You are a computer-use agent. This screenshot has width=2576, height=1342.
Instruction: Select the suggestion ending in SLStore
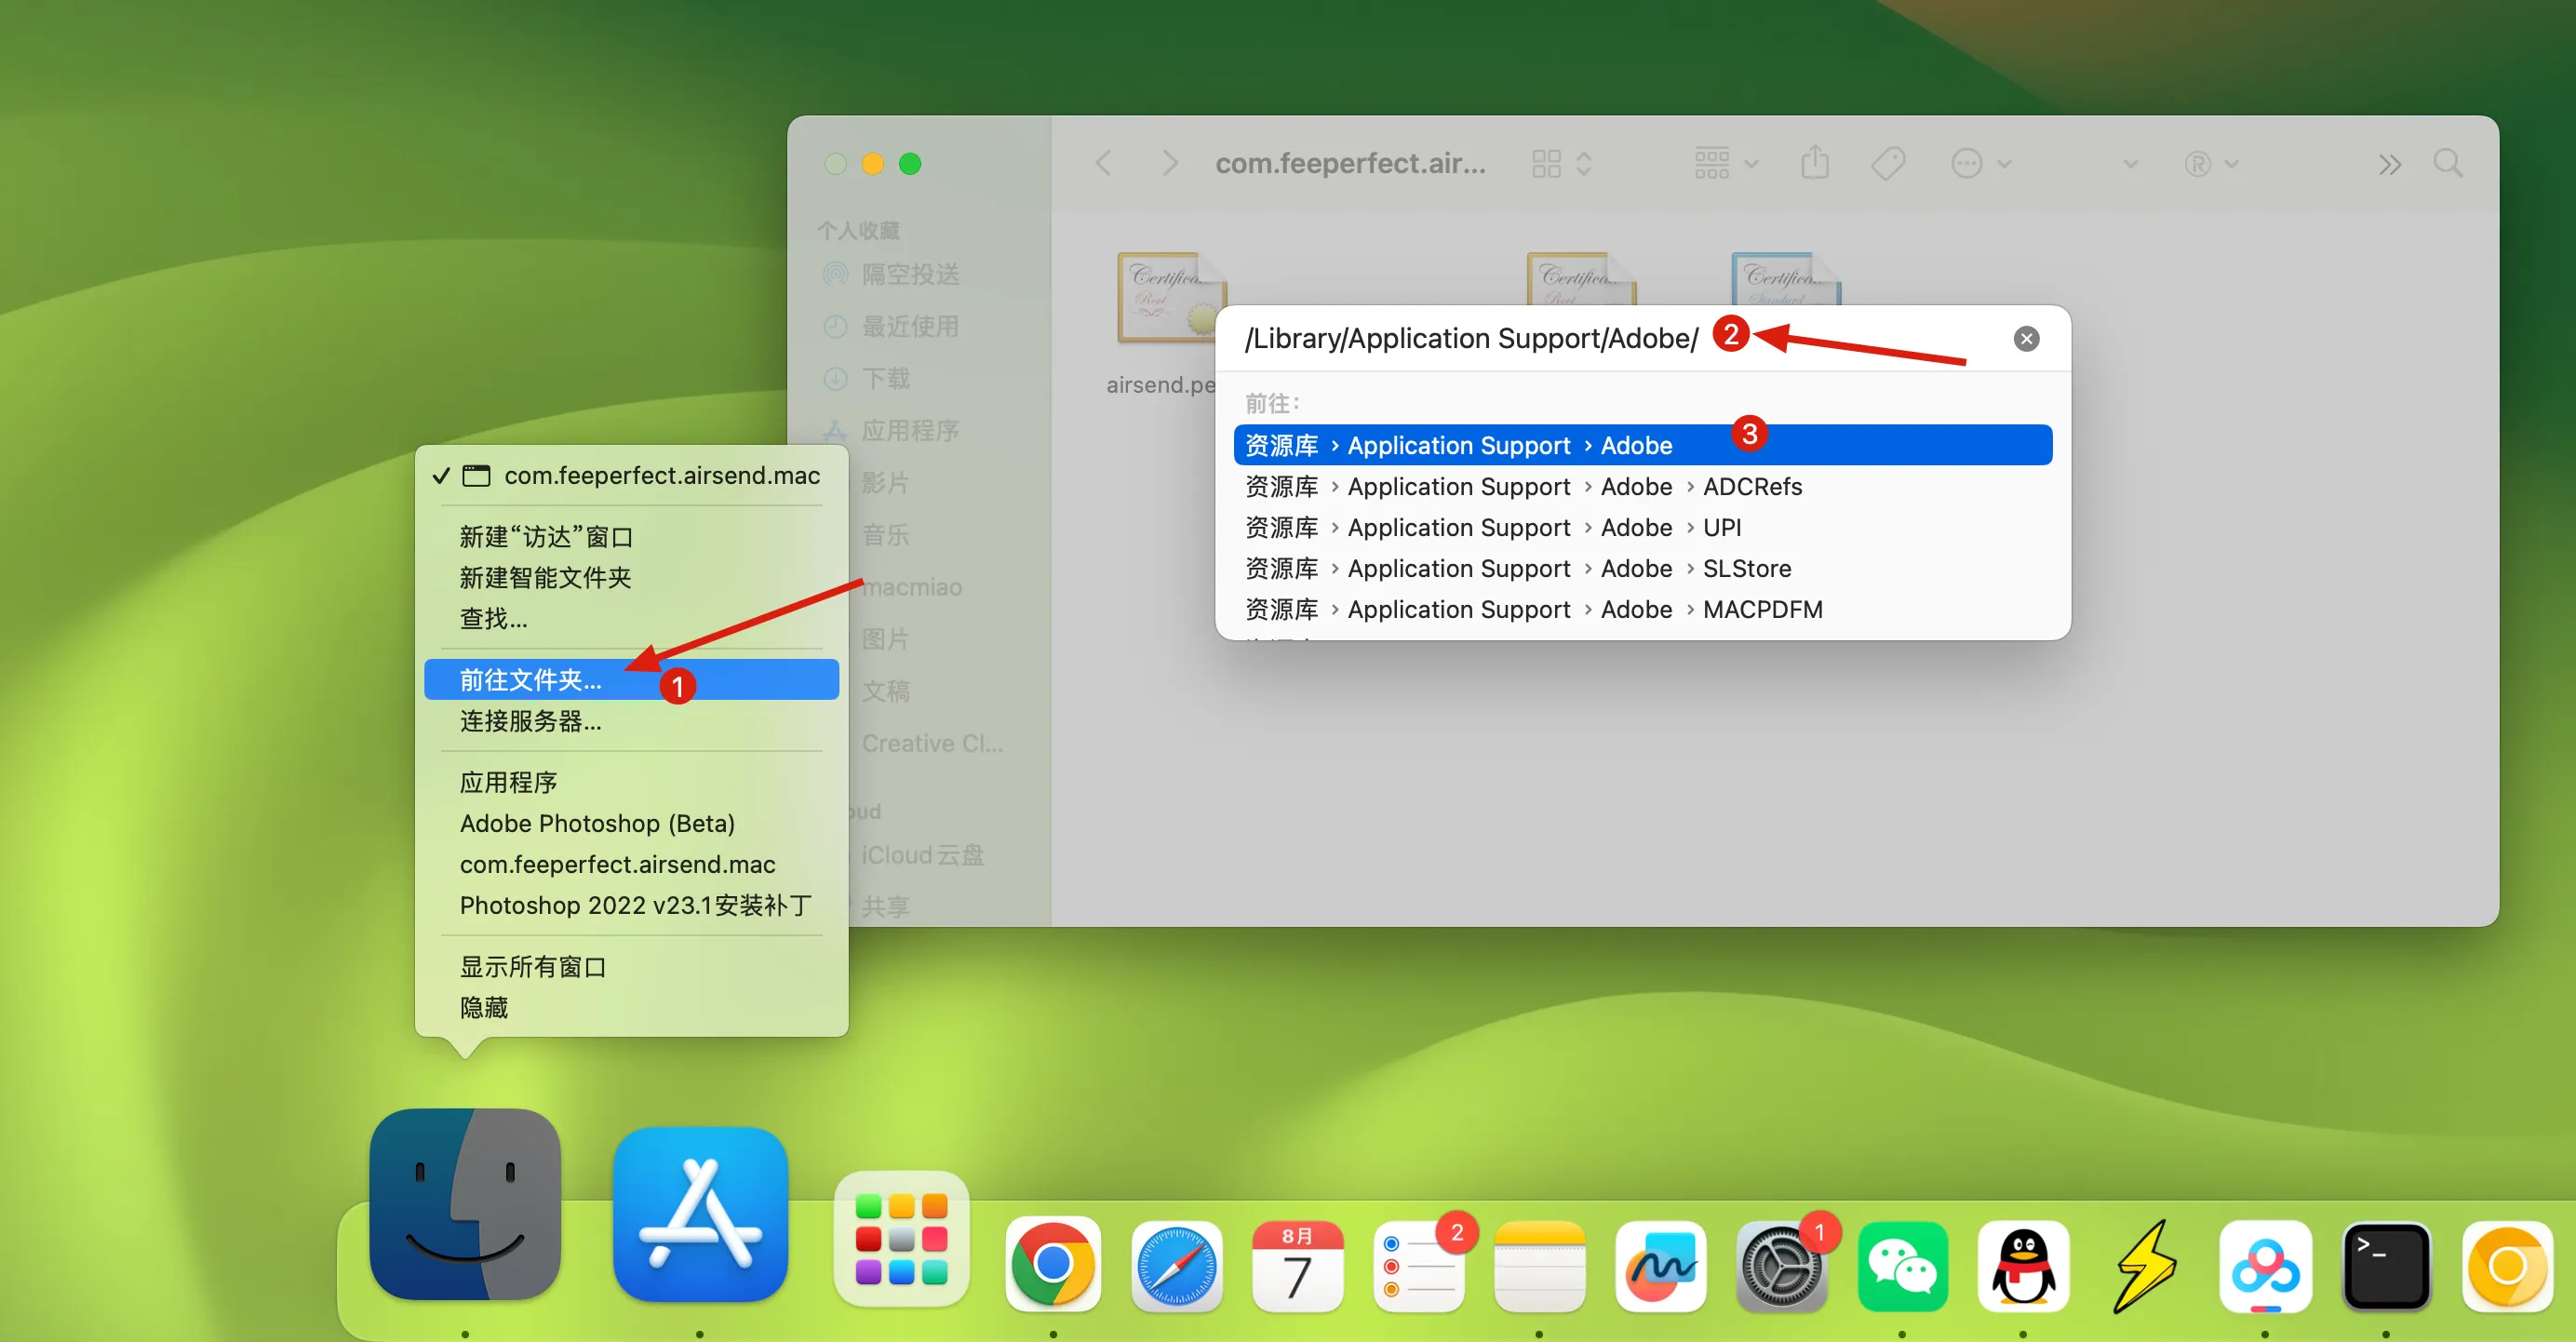point(1643,568)
